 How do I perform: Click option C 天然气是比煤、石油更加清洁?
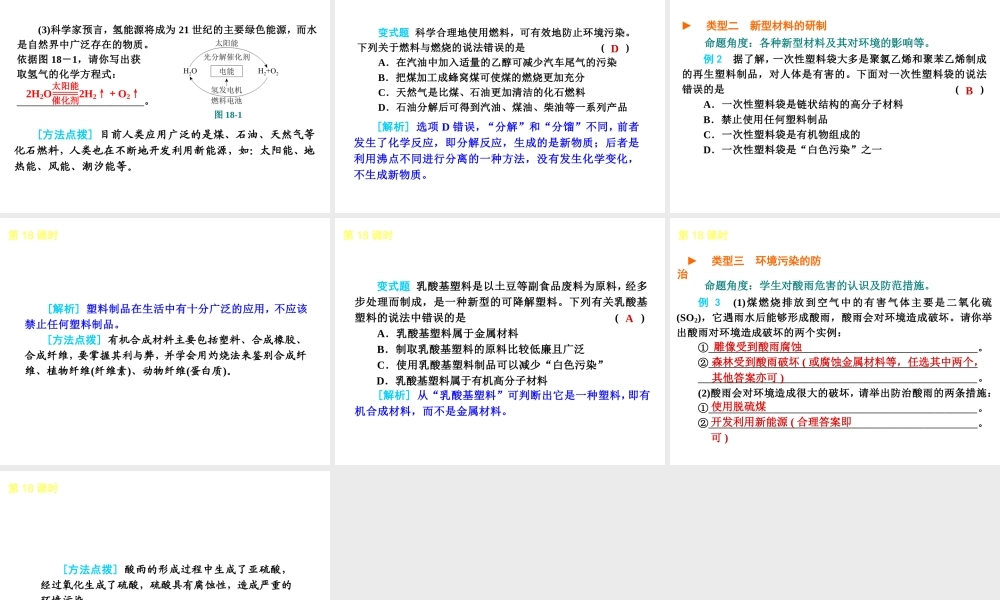482,92
